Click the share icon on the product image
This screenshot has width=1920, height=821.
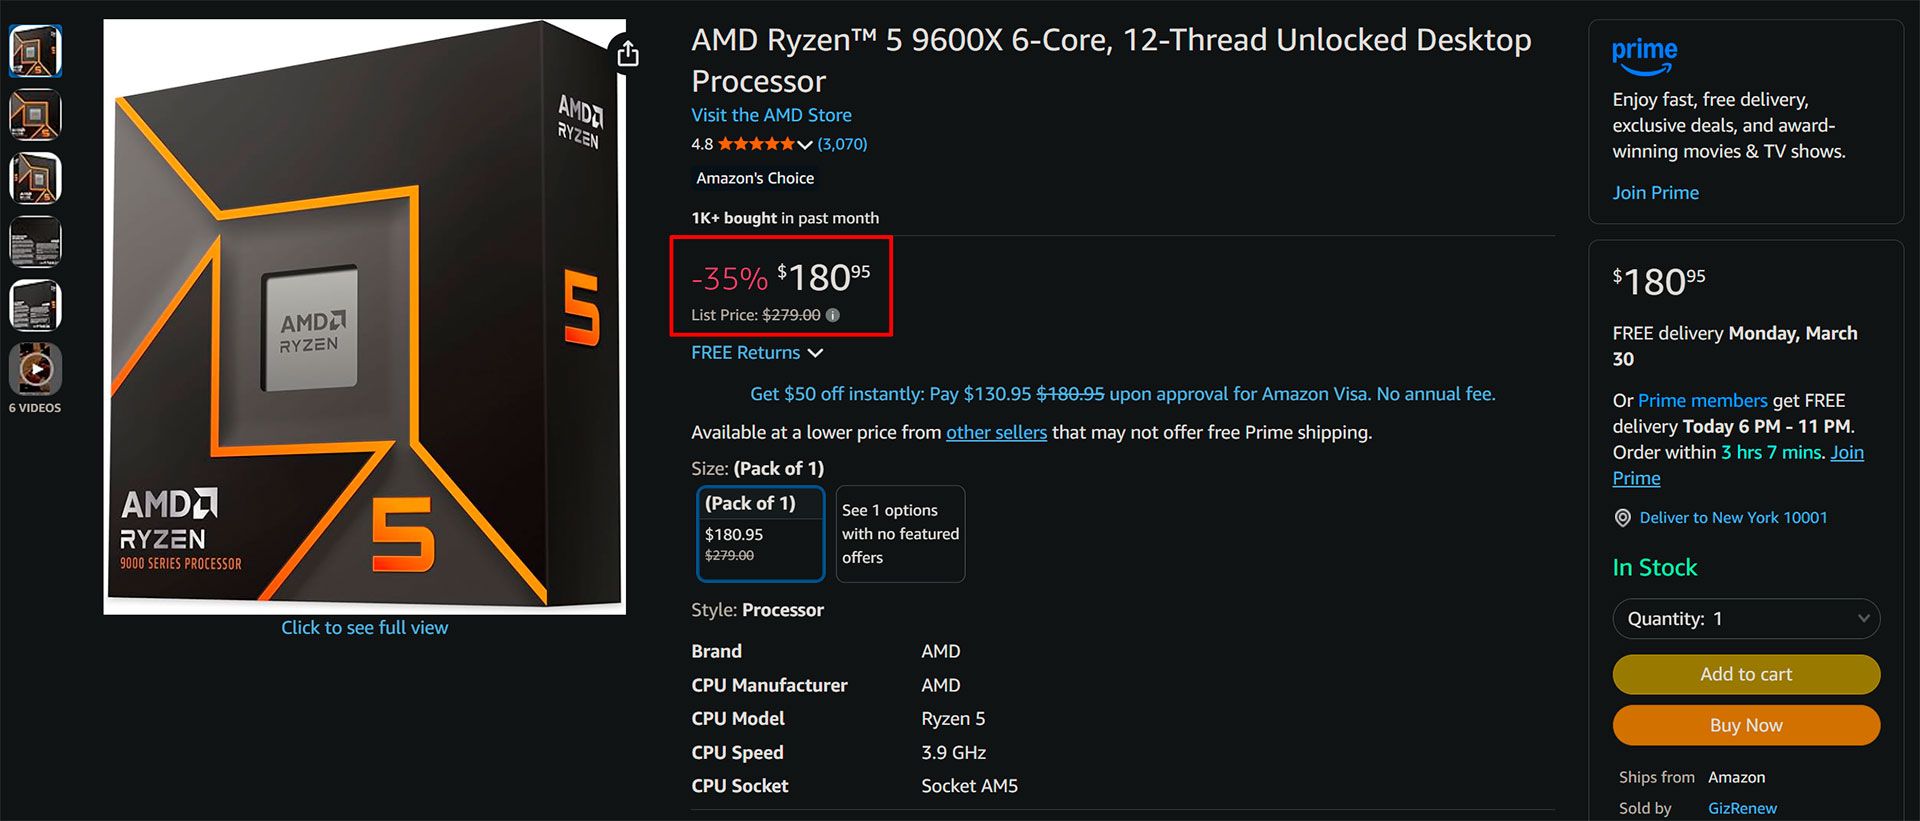tap(626, 52)
